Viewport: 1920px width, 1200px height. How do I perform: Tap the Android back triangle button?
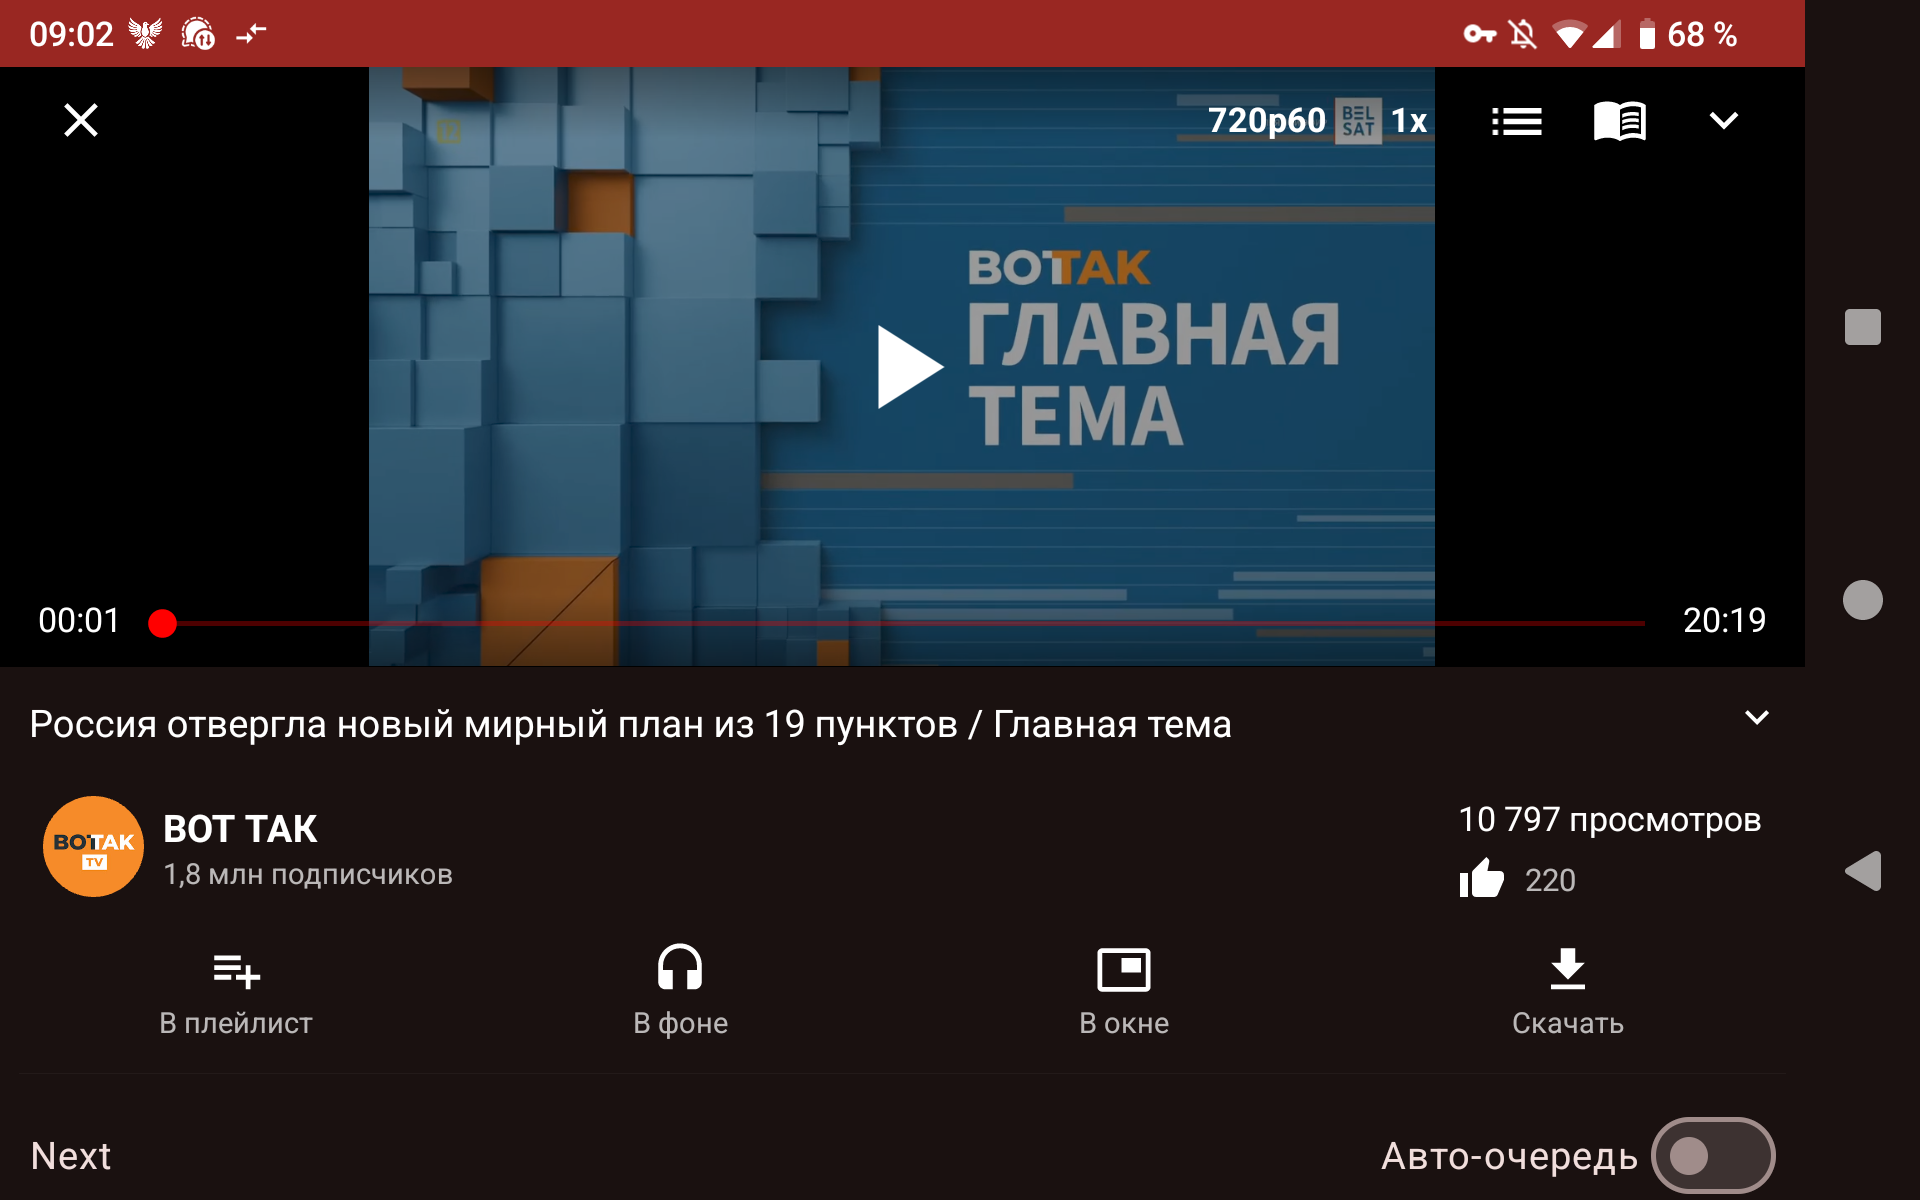click(1862, 871)
